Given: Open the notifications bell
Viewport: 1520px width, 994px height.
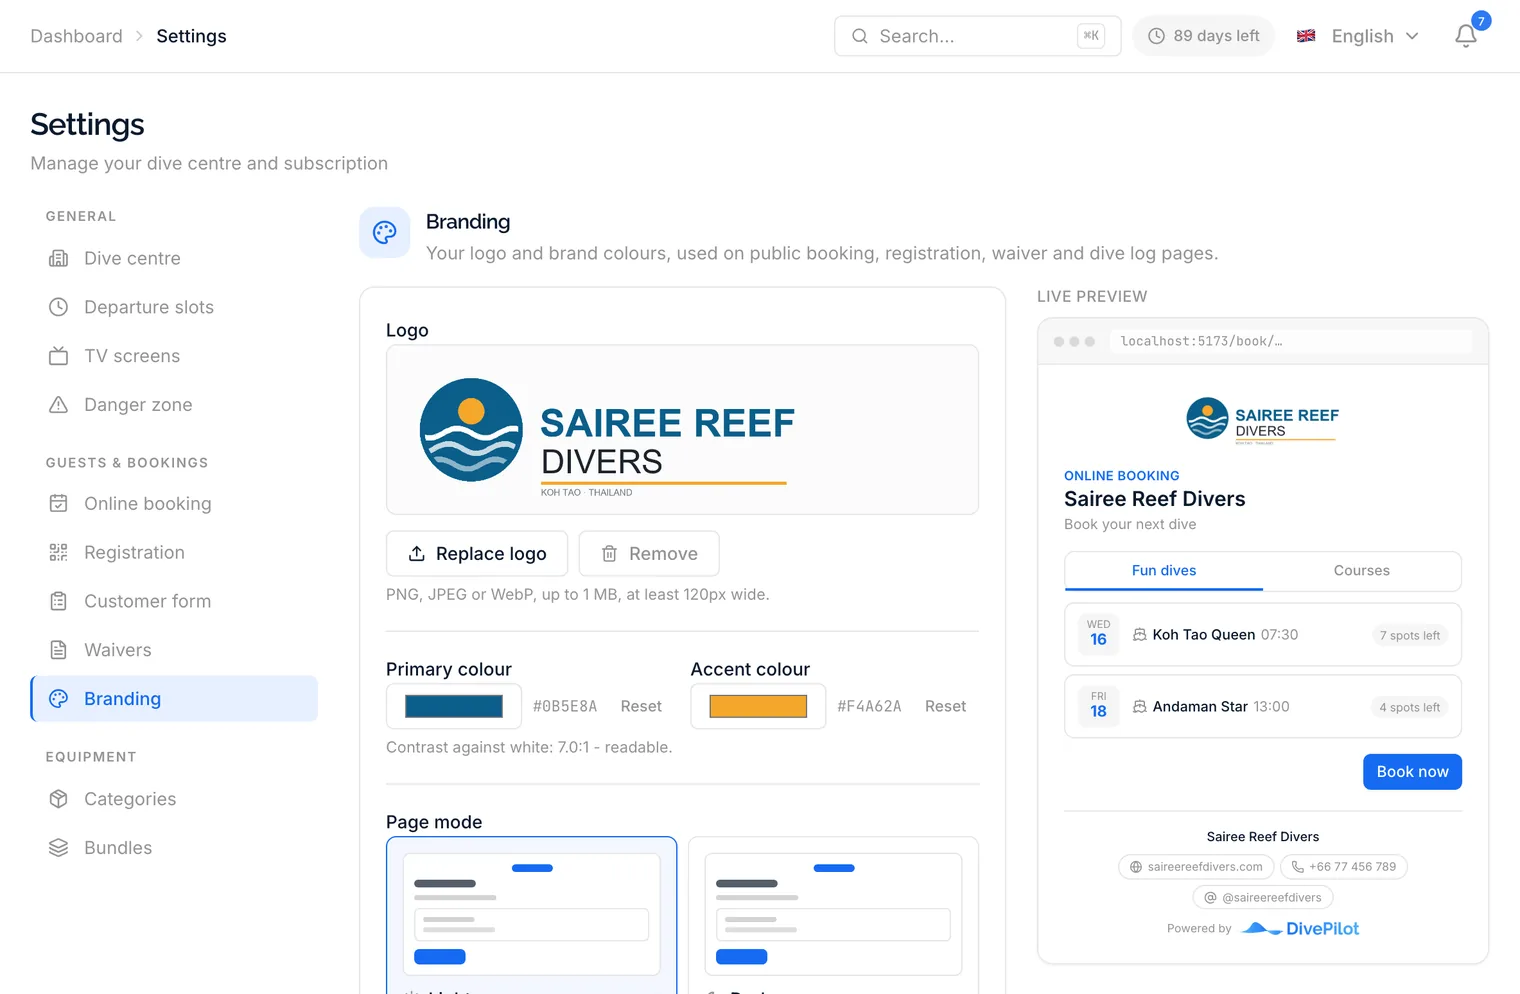Looking at the screenshot, I should tap(1466, 36).
